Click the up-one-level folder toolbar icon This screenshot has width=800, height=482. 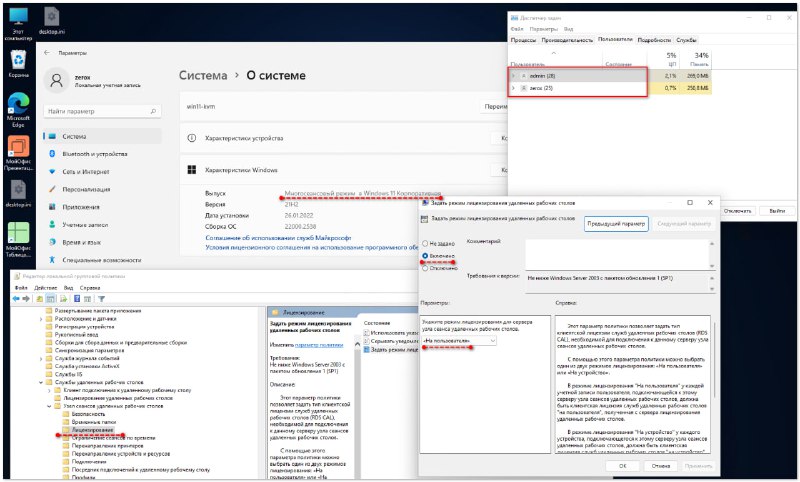coord(39,299)
